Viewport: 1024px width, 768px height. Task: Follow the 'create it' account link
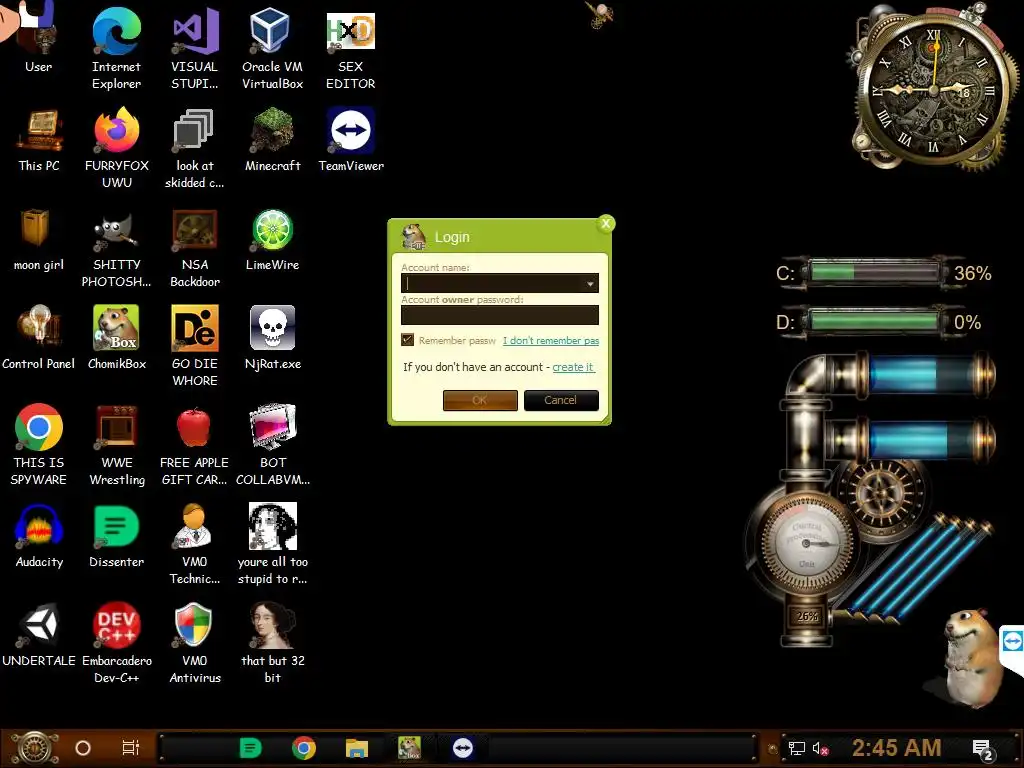tap(573, 367)
